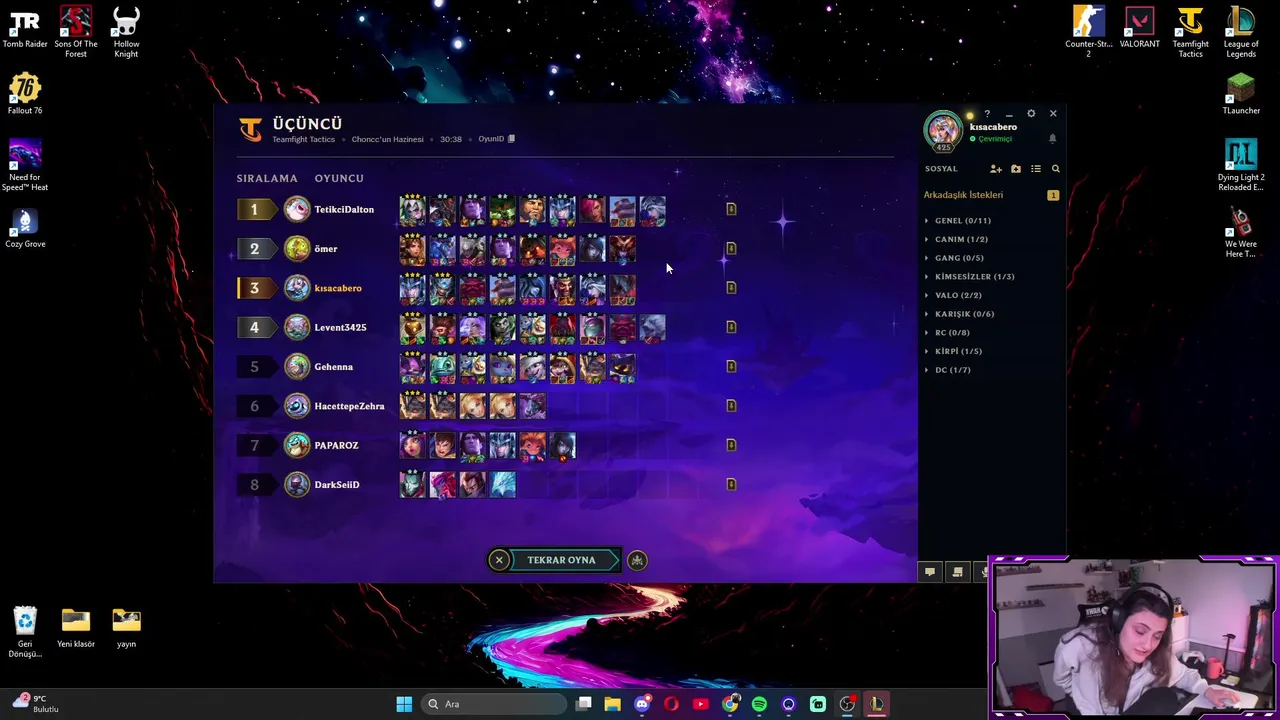This screenshot has height=720, width=1280.
Task: Open the match details icon for Levent3425
Action: [731, 327]
